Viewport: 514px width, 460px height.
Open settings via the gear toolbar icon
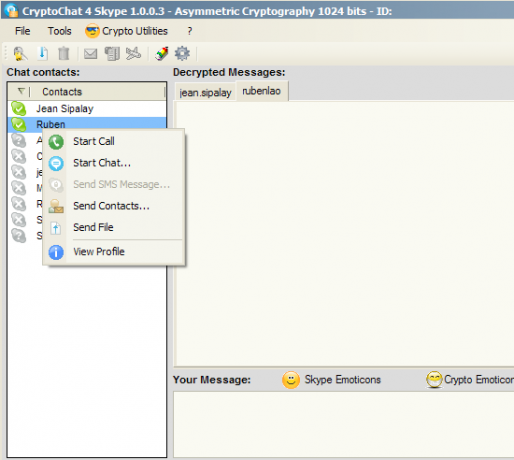(182, 53)
